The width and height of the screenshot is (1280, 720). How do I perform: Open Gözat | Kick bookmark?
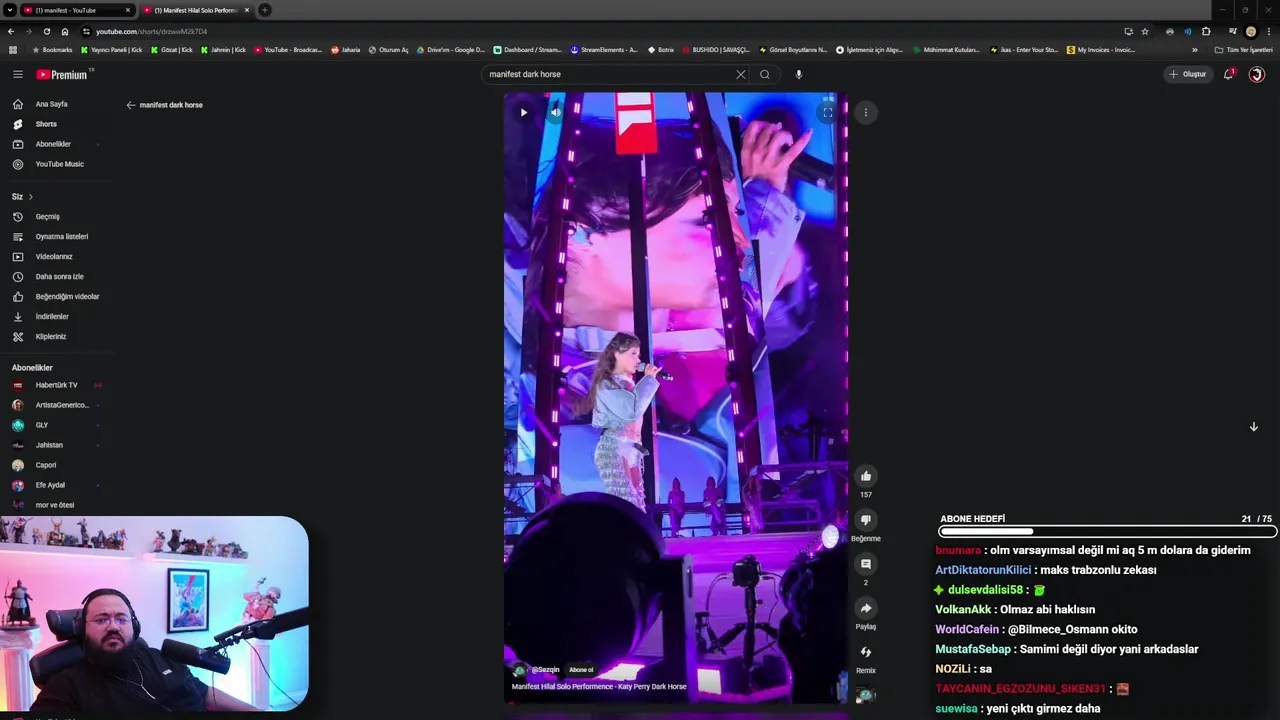[x=172, y=50]
